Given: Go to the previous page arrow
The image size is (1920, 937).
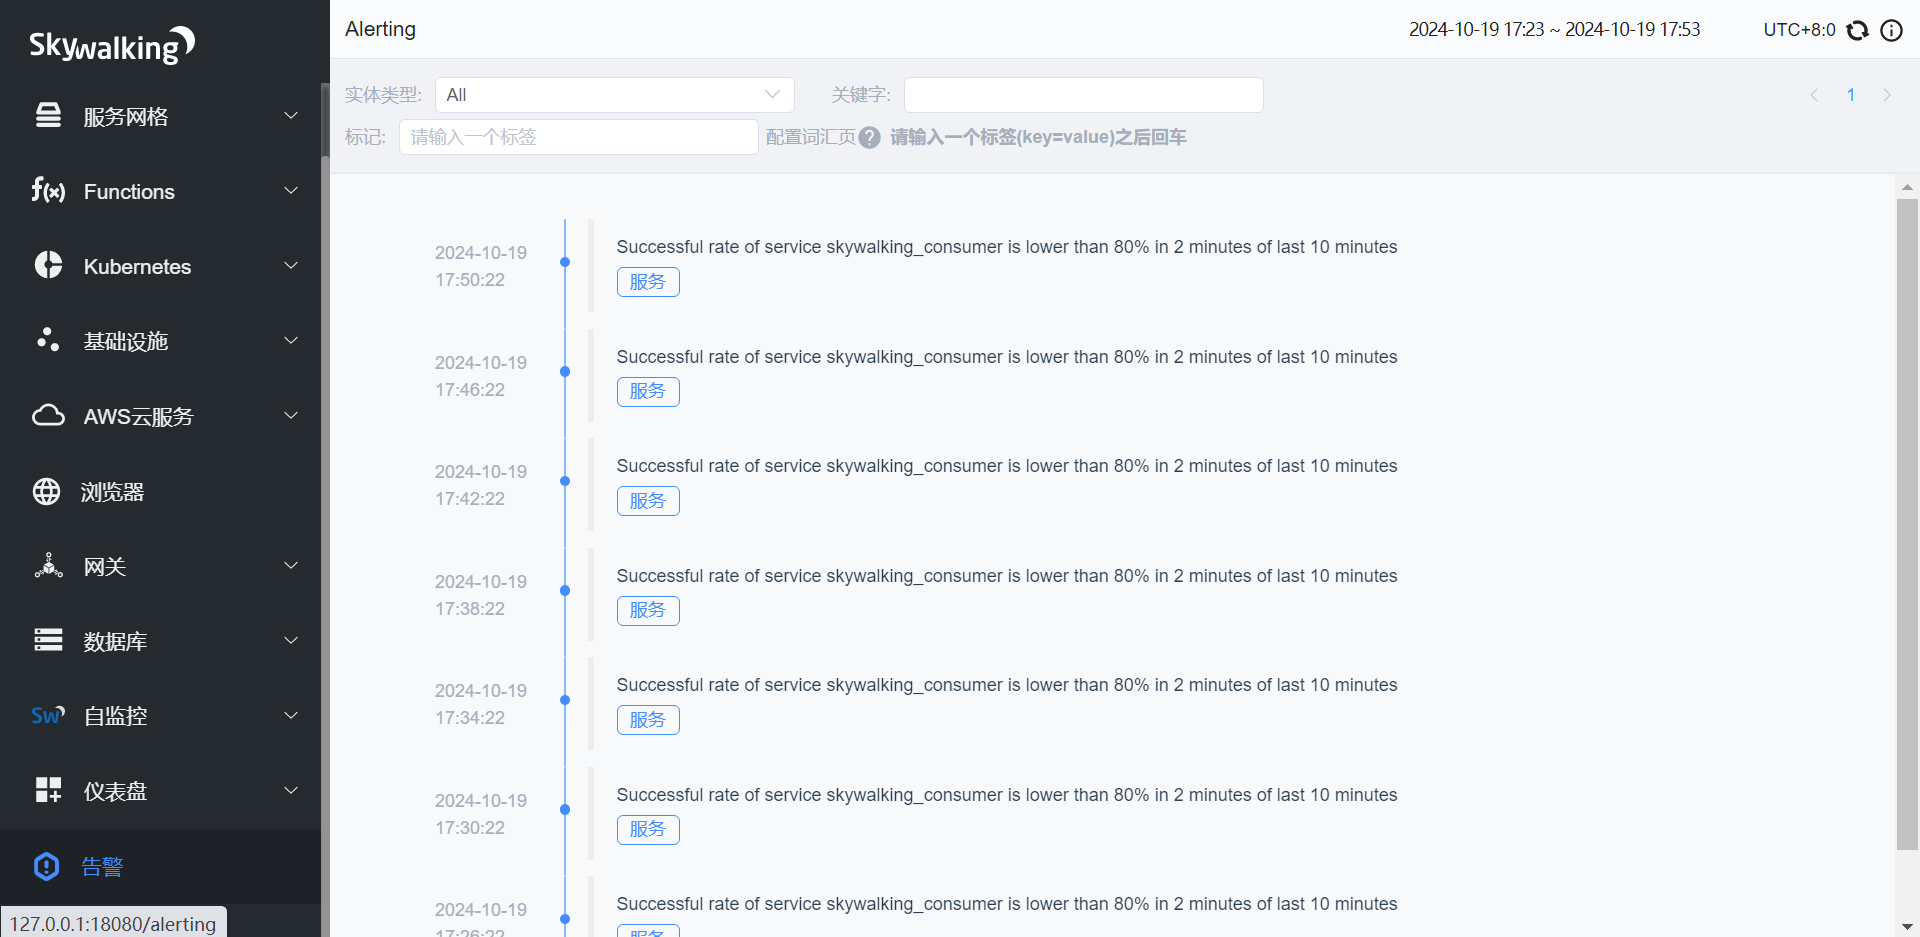Looking at the screenshot, I should [1814, 95].
